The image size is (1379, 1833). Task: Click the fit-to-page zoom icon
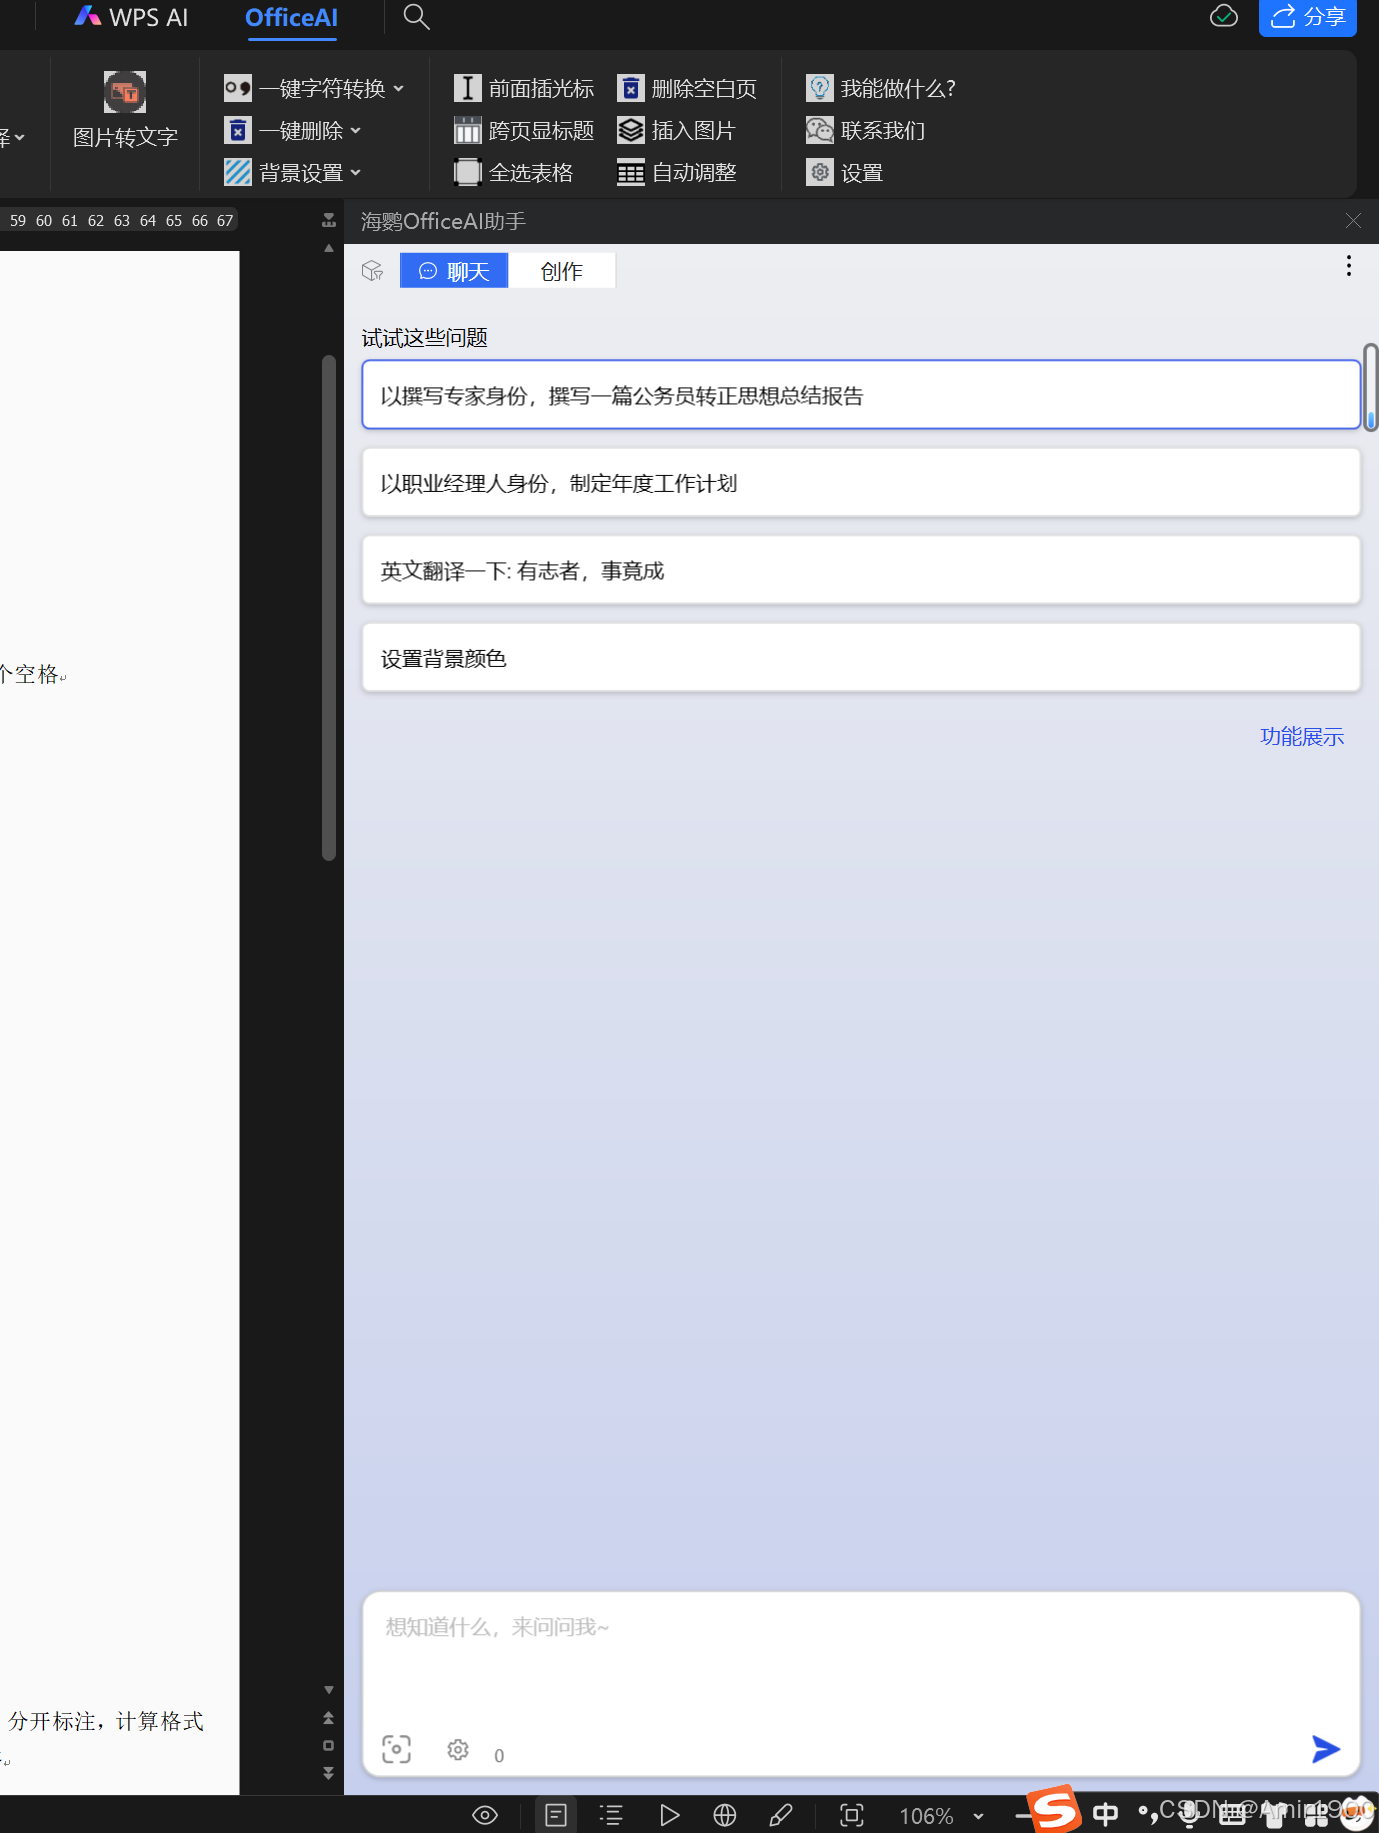852,1815
